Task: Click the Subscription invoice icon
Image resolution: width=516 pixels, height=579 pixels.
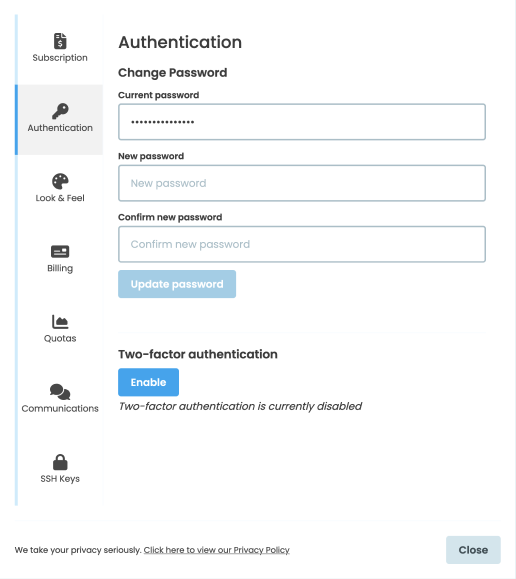Action: point(60,41)
